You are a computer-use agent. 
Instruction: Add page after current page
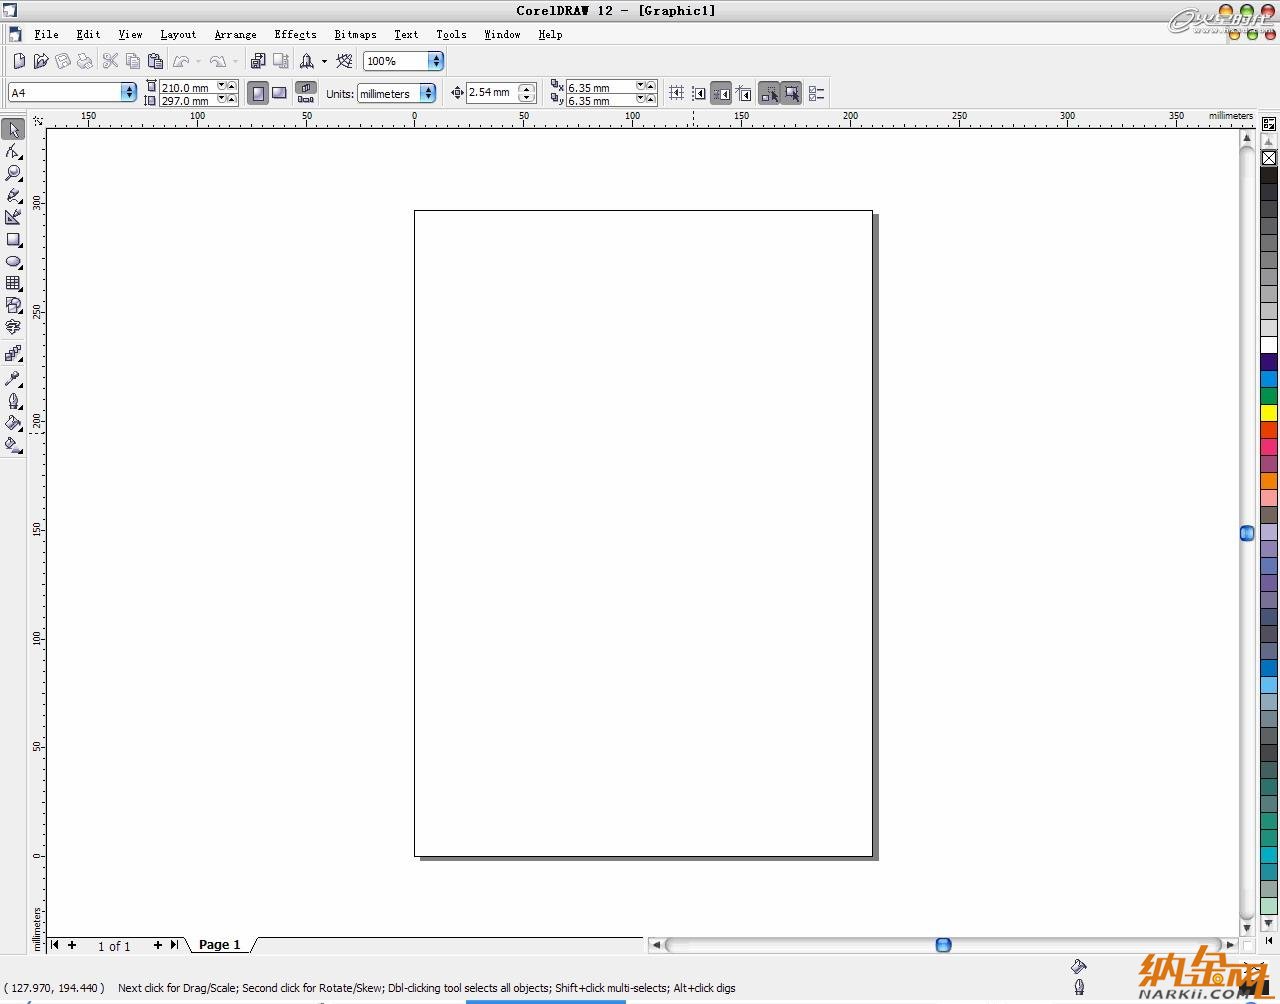(x=157, y=944)
